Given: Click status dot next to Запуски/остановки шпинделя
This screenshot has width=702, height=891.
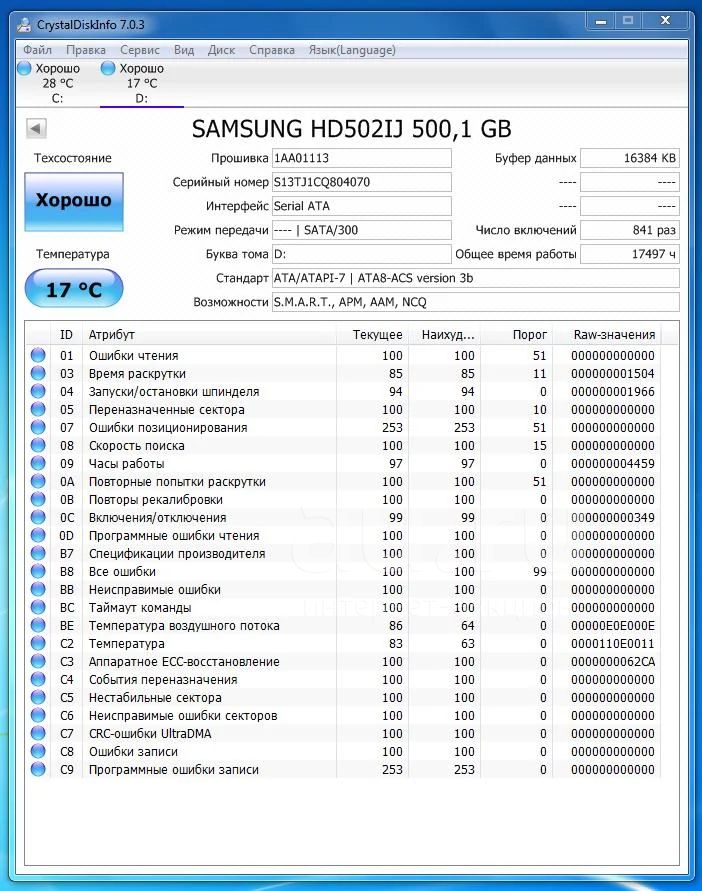Looking at the screenshot, I should click(x=38, y=392).
